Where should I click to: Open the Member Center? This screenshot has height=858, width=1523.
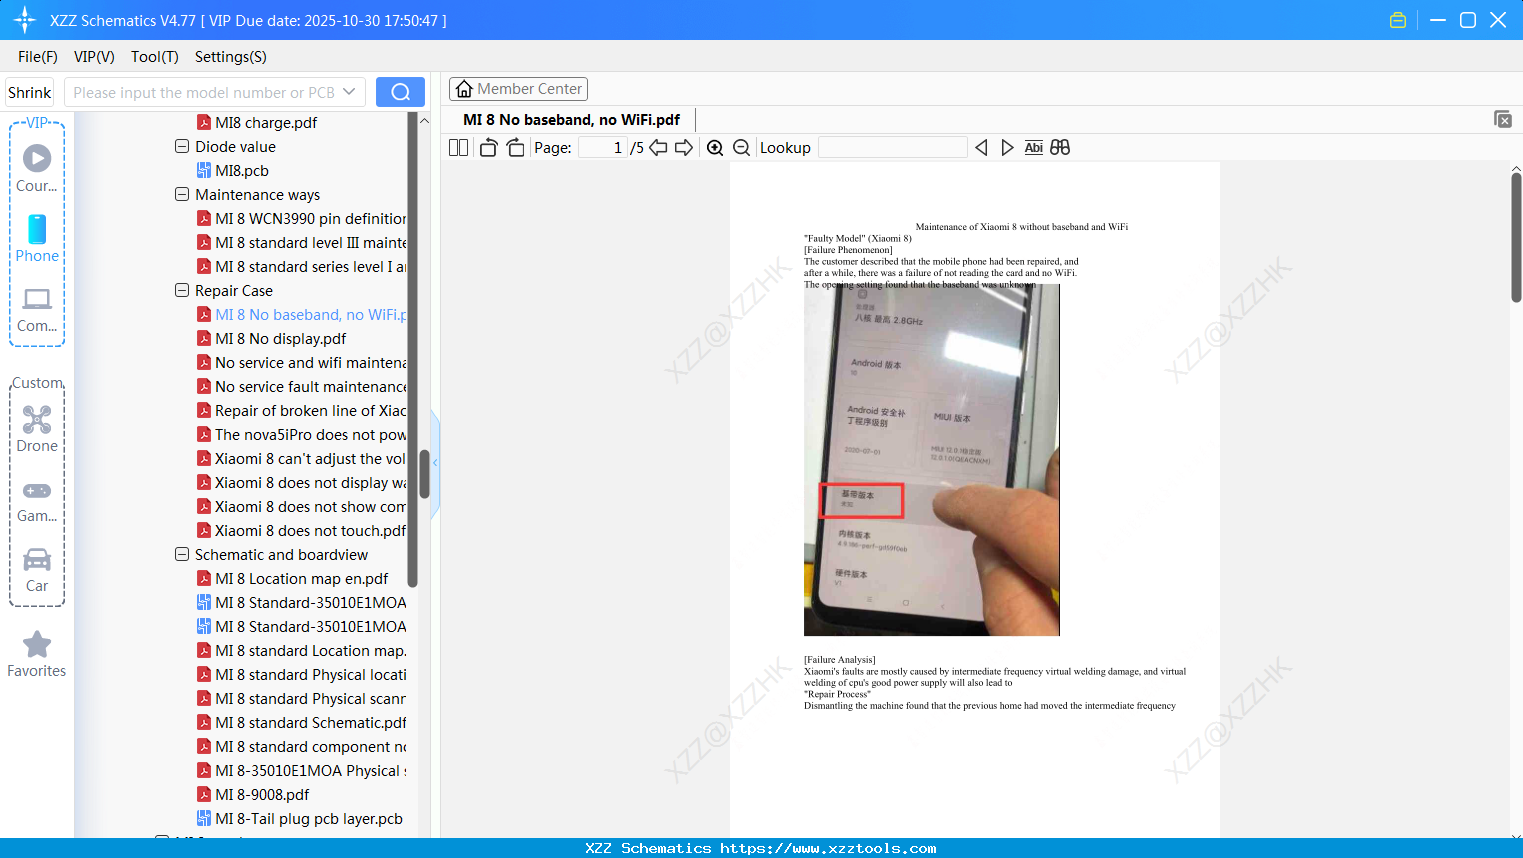click(518, 89)
